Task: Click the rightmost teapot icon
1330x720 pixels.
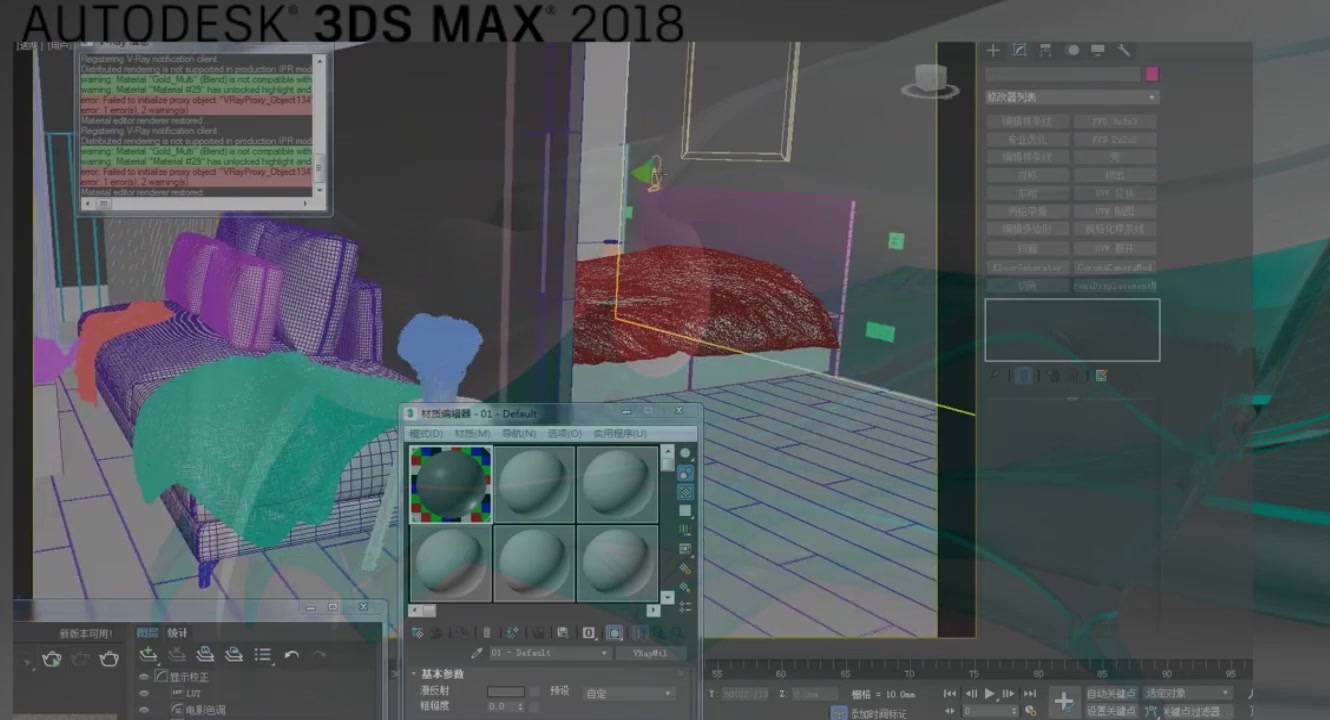Action: pos(109,659)
